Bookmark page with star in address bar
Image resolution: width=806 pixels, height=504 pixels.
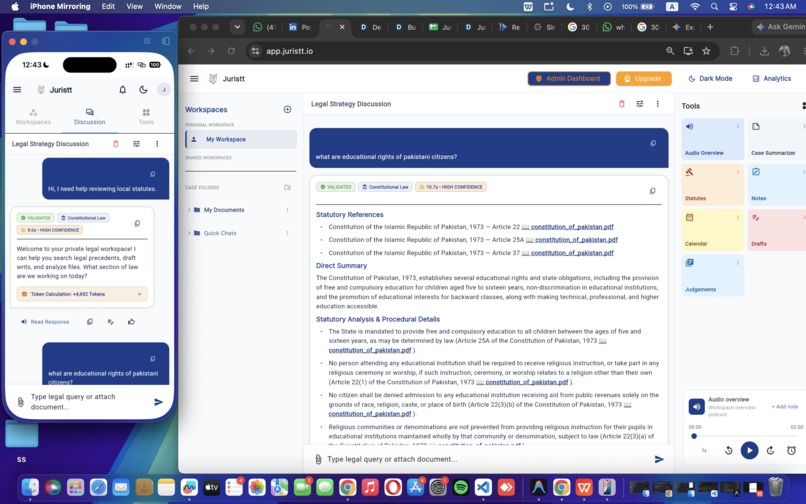tap(706, 51)
